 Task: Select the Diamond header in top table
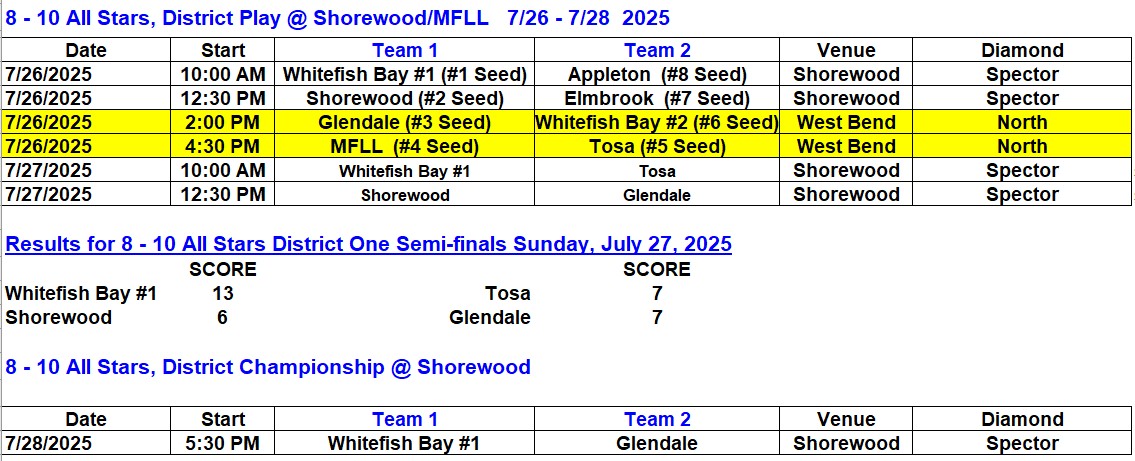click(x=1022, y=51)
